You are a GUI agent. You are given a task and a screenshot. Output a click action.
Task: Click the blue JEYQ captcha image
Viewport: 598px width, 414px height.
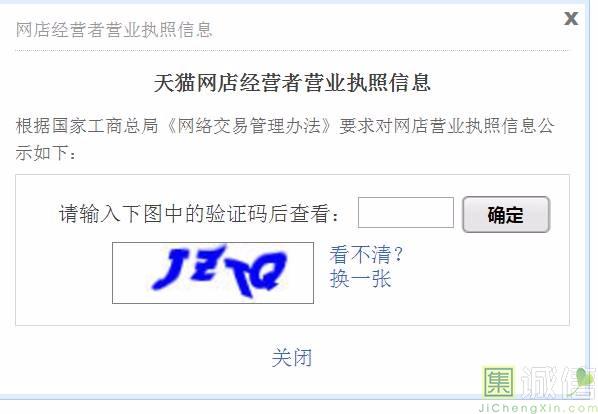(x=213, y=273)
